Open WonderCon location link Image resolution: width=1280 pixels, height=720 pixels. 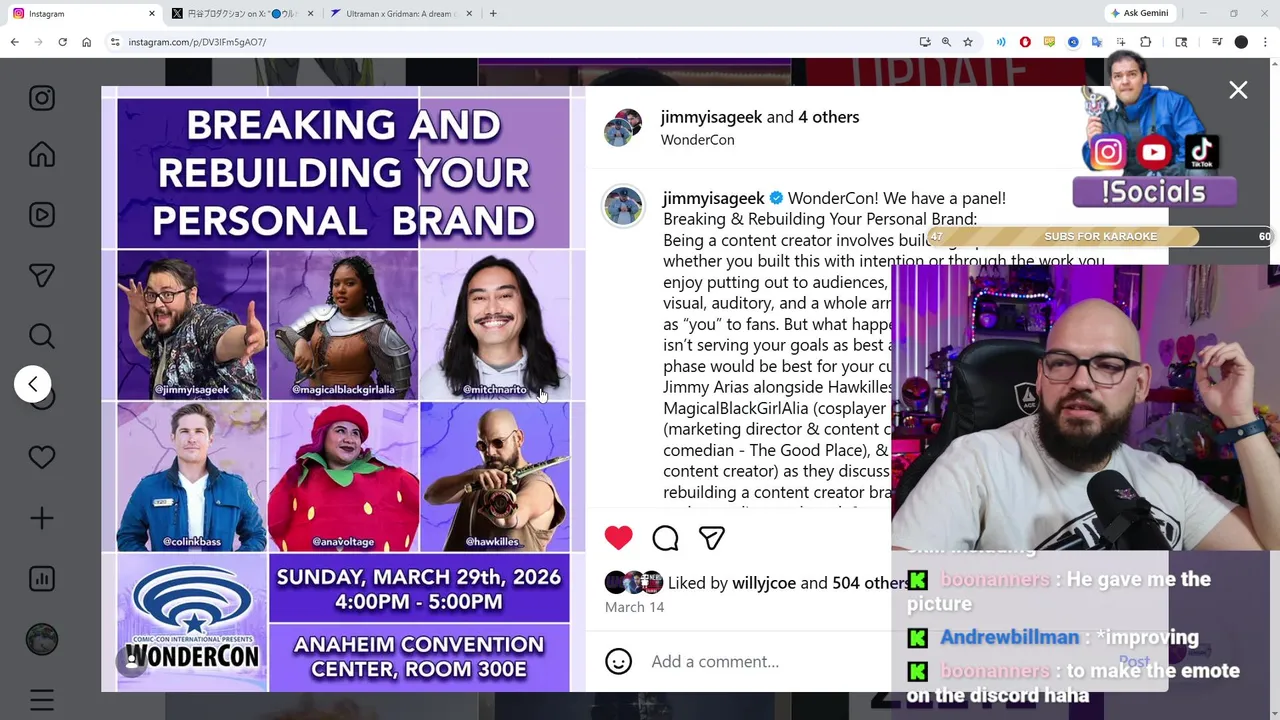point(698,140)
